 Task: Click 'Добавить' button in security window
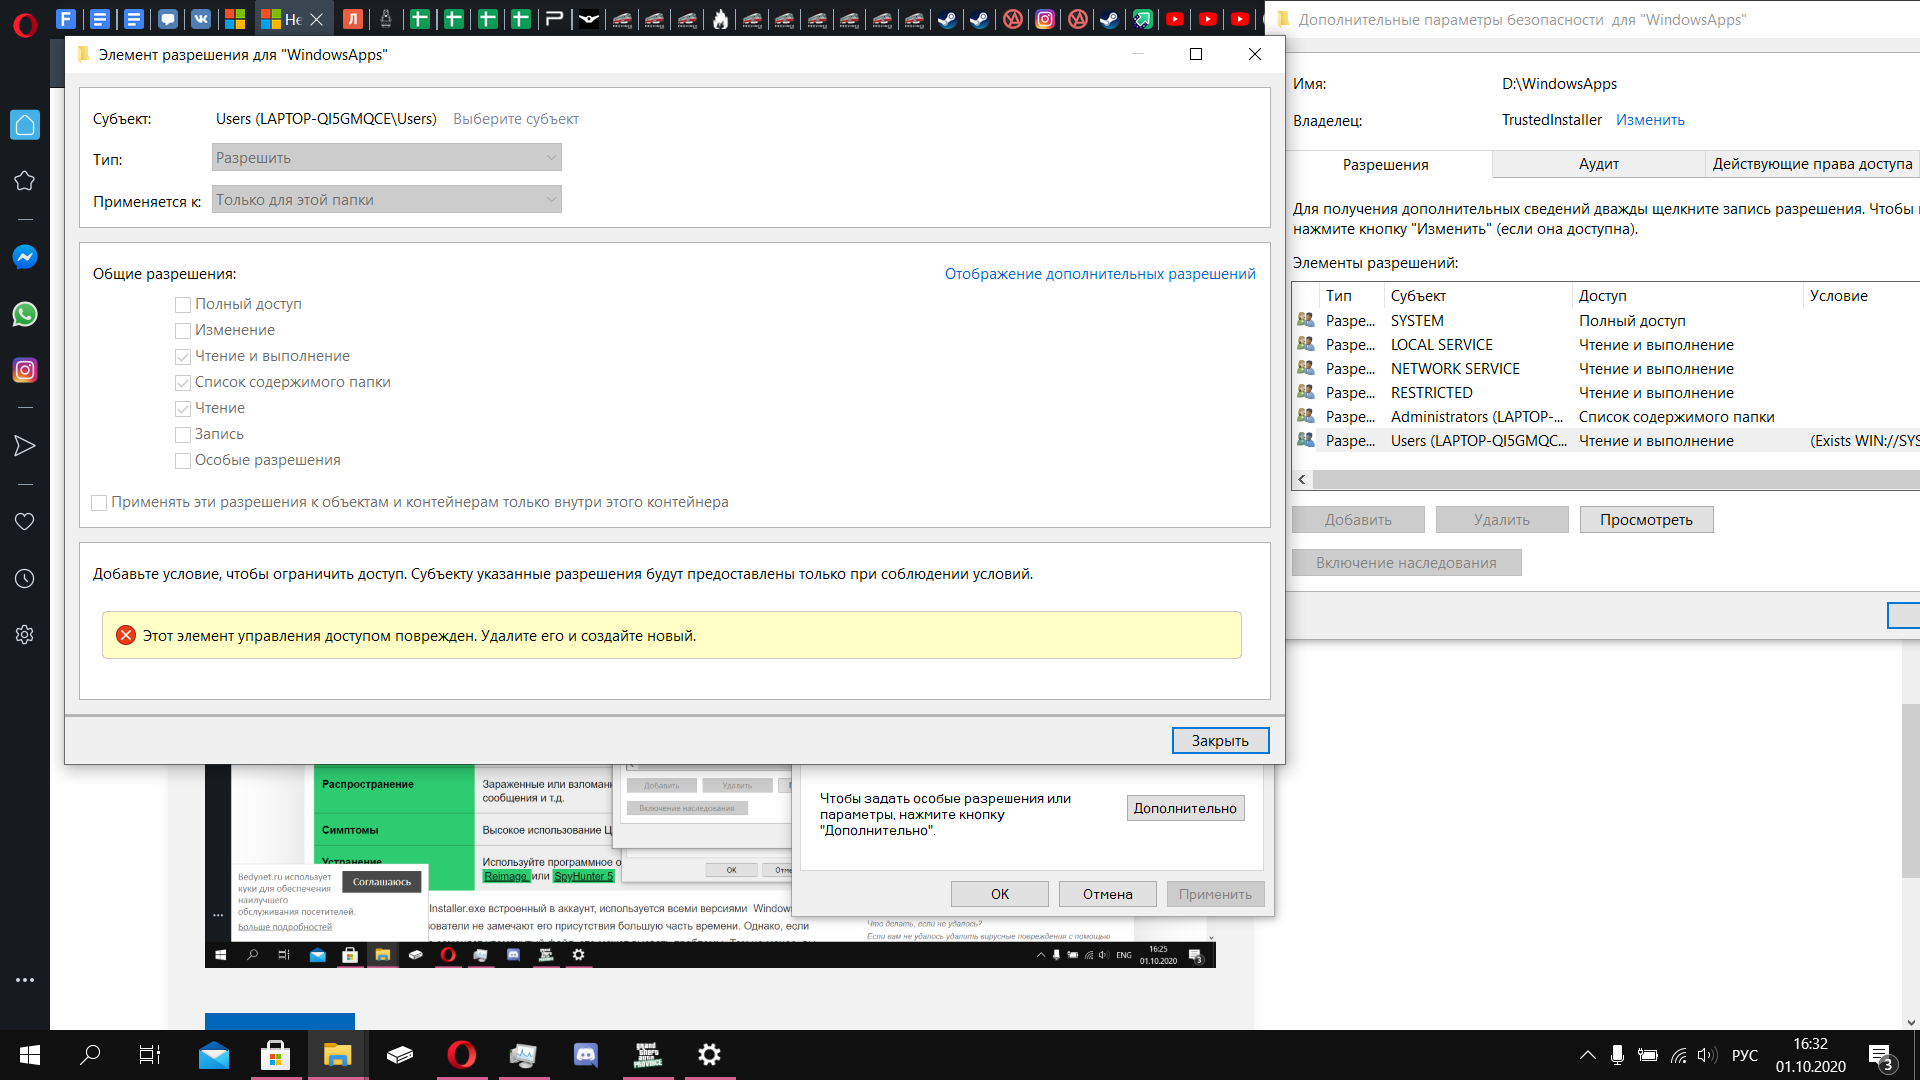point(1358,520)
